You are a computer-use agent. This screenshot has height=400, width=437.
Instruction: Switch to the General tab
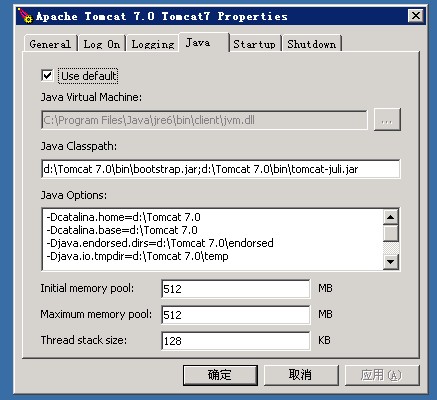[x=50, y=44]
